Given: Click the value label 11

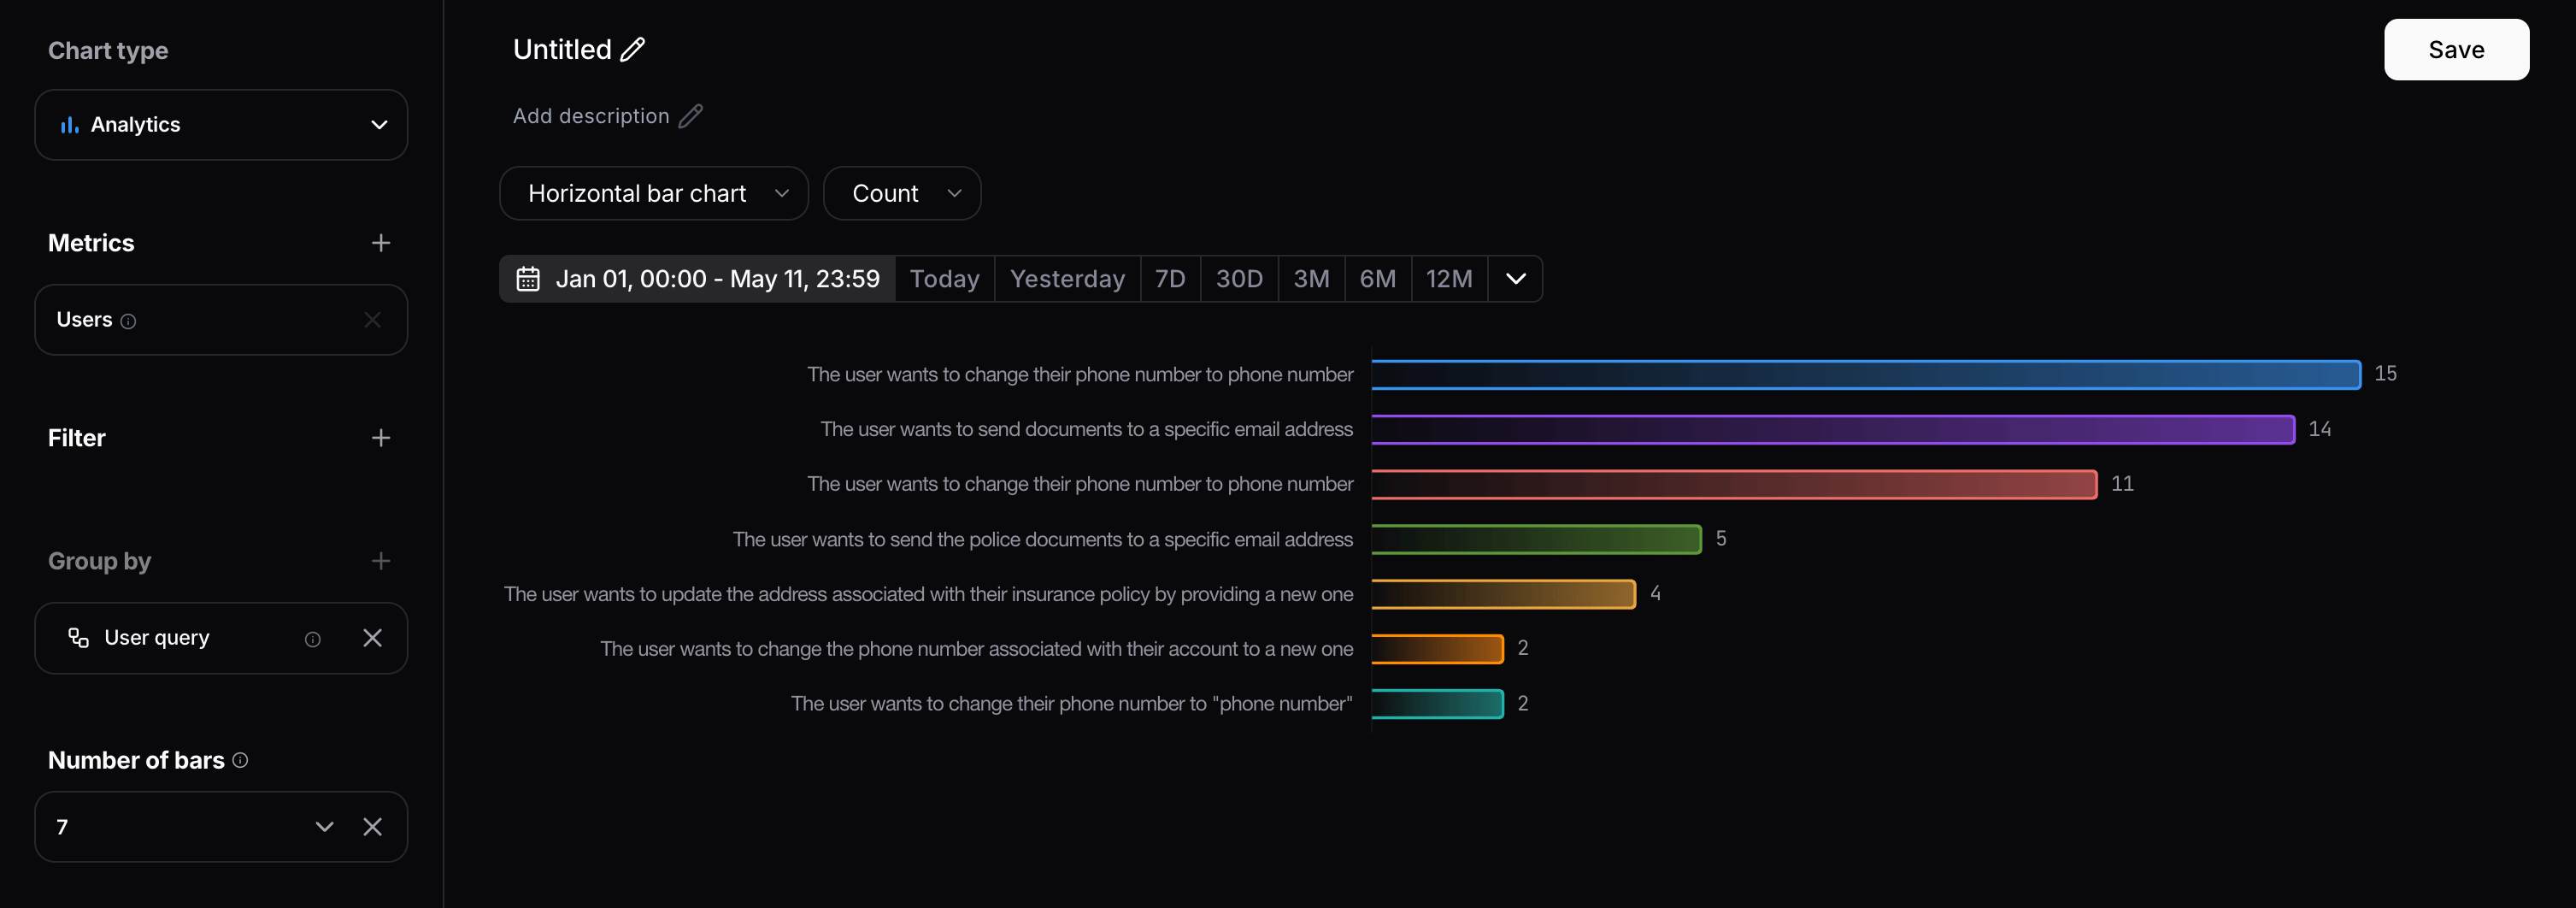Looking at the screenshot, I should tap(2122, 484).
